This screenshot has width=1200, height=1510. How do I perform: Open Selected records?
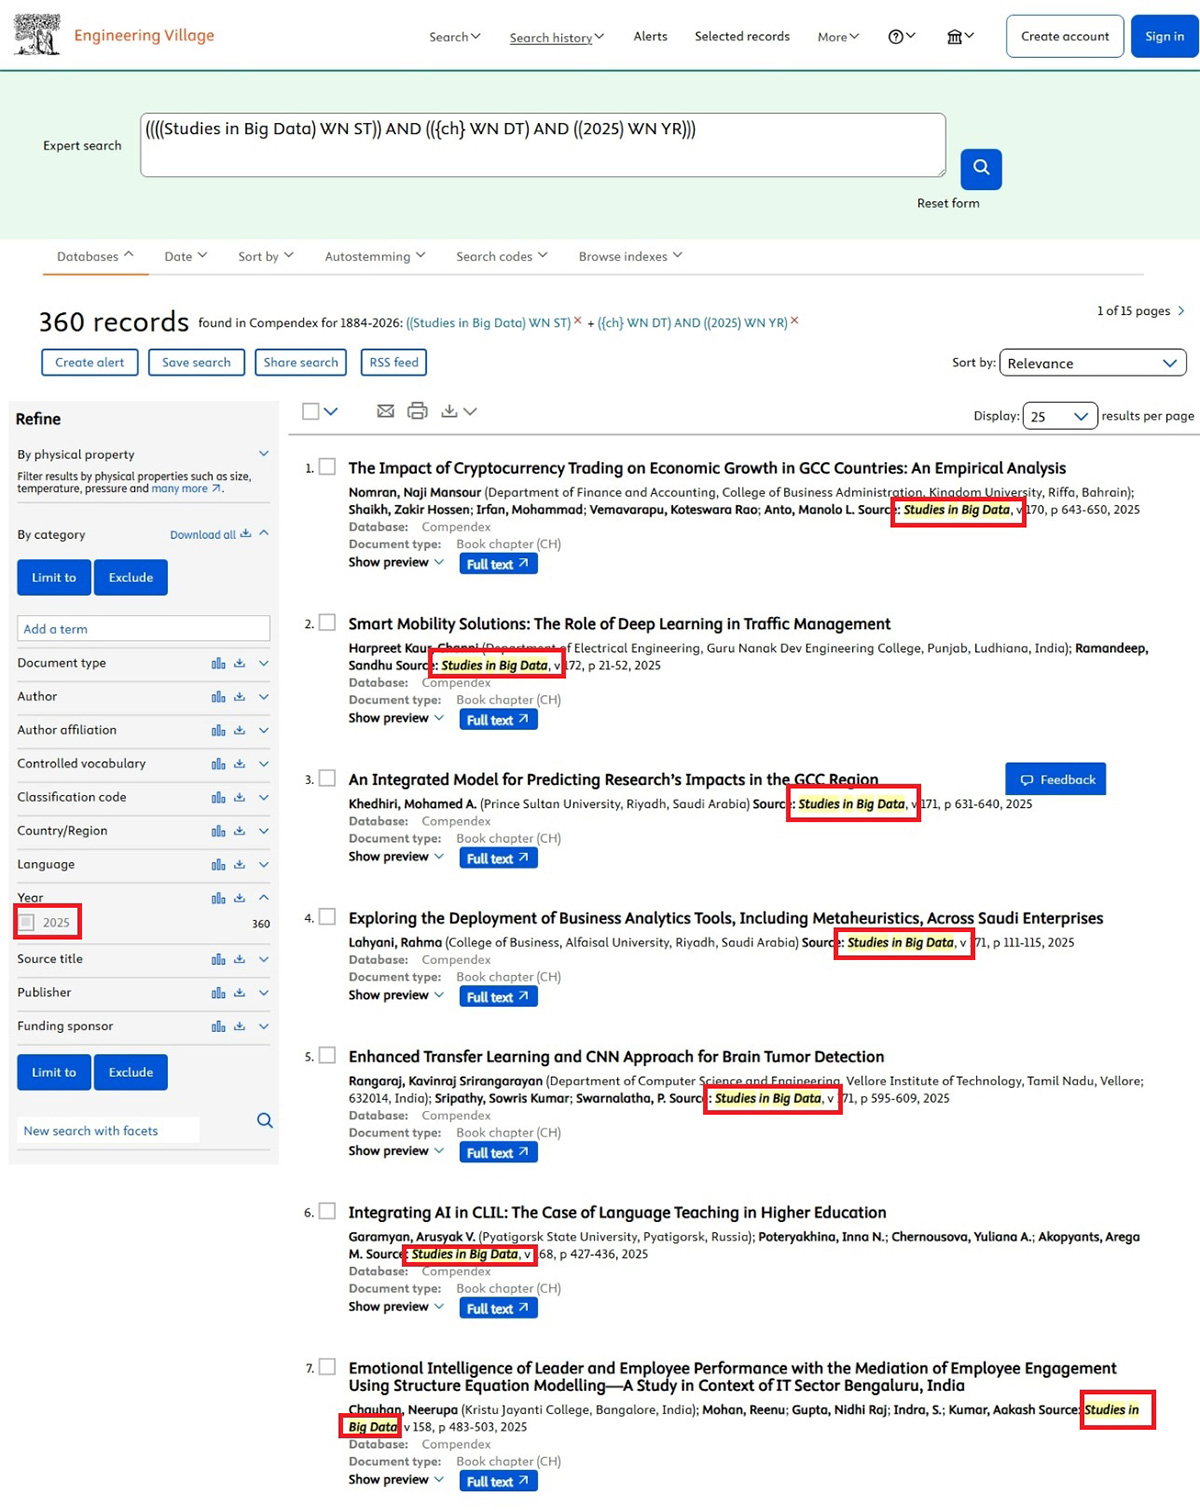coord(742,36)
